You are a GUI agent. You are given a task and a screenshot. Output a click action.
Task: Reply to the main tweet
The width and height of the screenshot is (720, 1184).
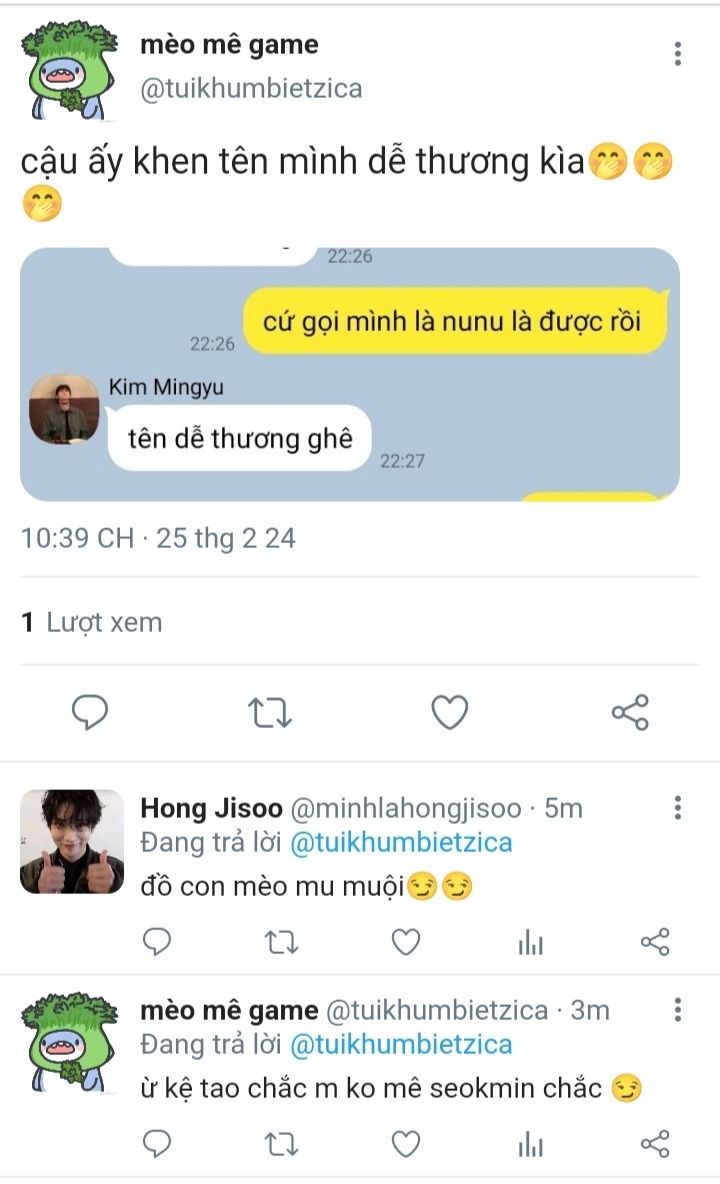(90, 713)
